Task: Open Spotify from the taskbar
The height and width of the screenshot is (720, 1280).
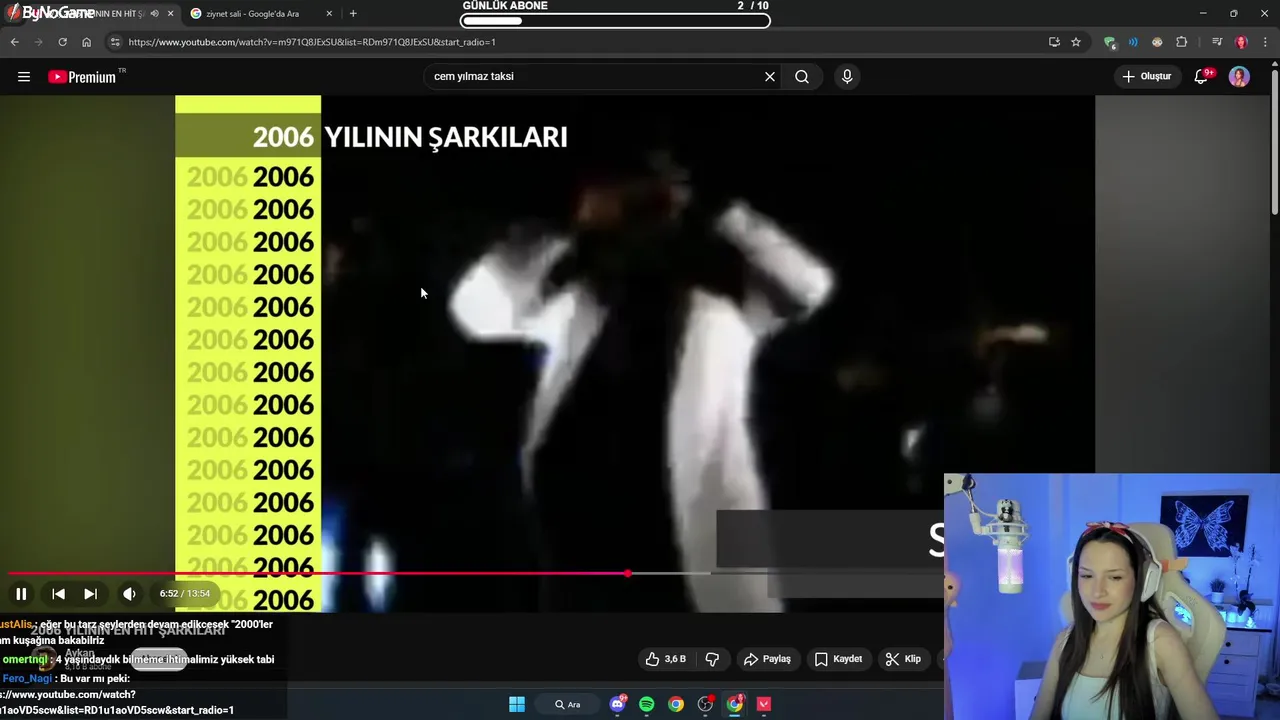Action: (647, 704)
